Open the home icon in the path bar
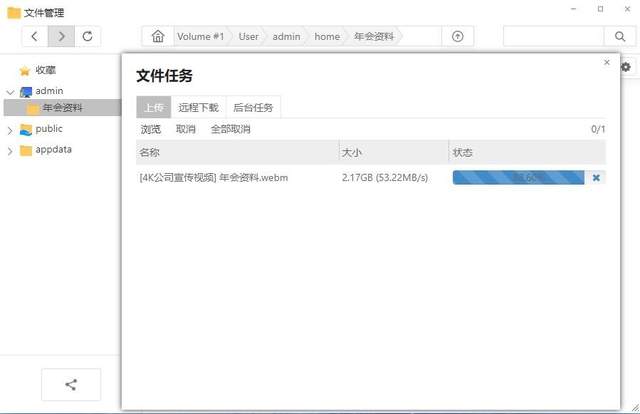 [x=158, y=36]
